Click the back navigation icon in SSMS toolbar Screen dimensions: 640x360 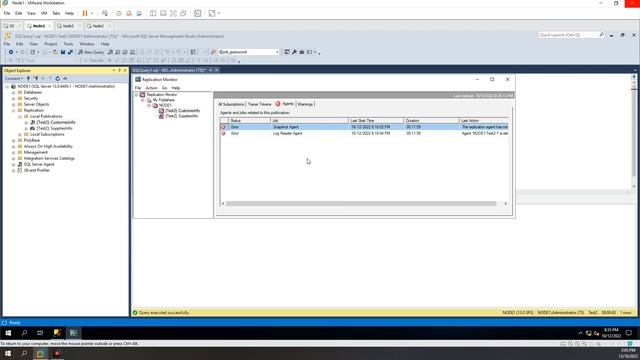click(x=11, y=52)
